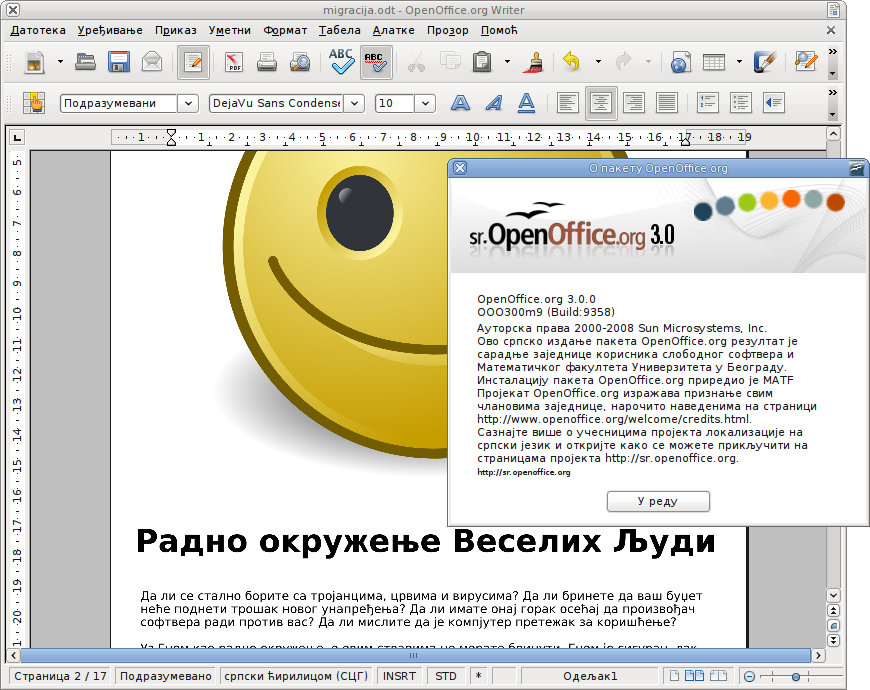Click the horizontal scrollbar thumb
This screenshot has width=870, height=690.
[415, 656]
